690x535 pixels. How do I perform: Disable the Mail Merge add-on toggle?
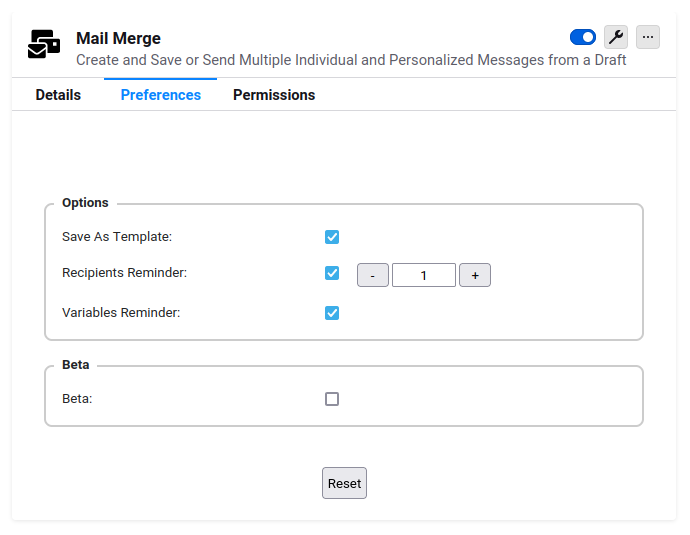(x=583, y=37)
